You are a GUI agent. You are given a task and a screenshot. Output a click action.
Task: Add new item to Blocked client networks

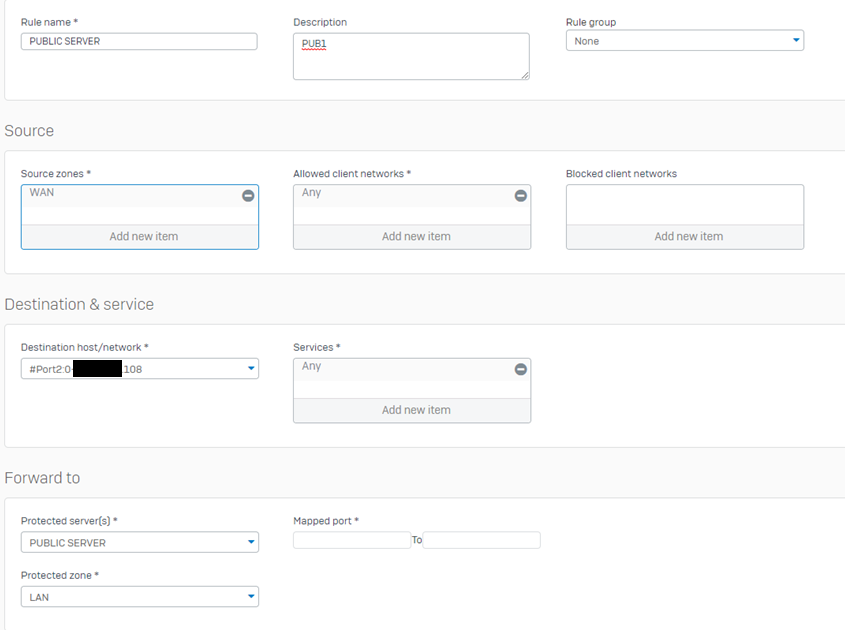(x=685, y=237)
